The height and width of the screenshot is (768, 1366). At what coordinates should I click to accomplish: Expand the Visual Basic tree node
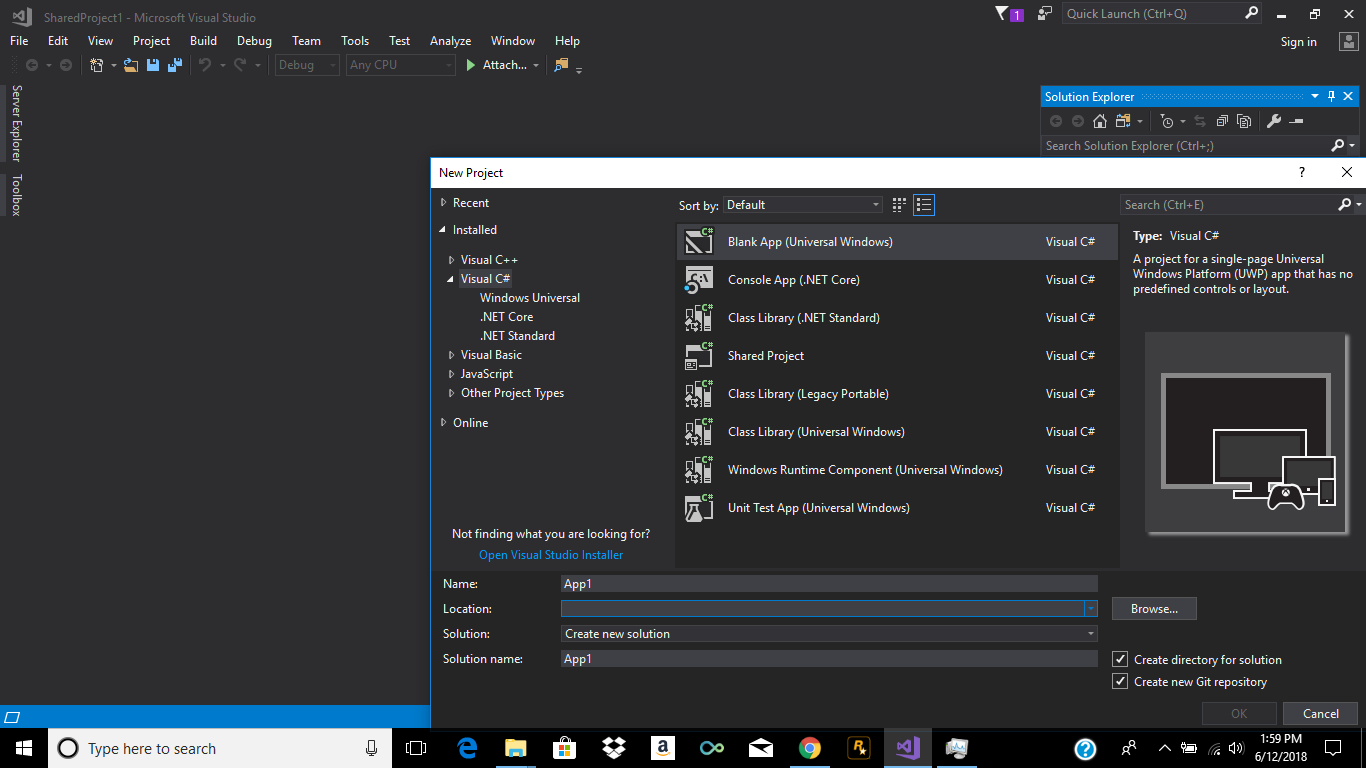tap(452, 355)
